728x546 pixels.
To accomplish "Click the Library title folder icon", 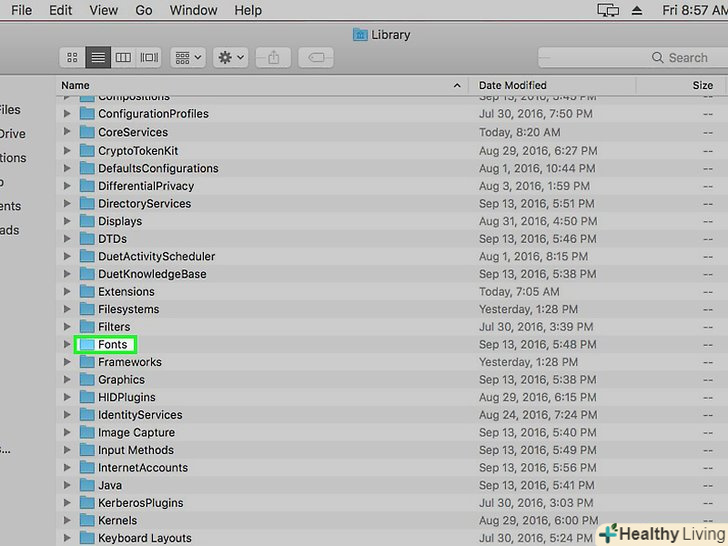I will pyautogui.click(x=360, y=34).
